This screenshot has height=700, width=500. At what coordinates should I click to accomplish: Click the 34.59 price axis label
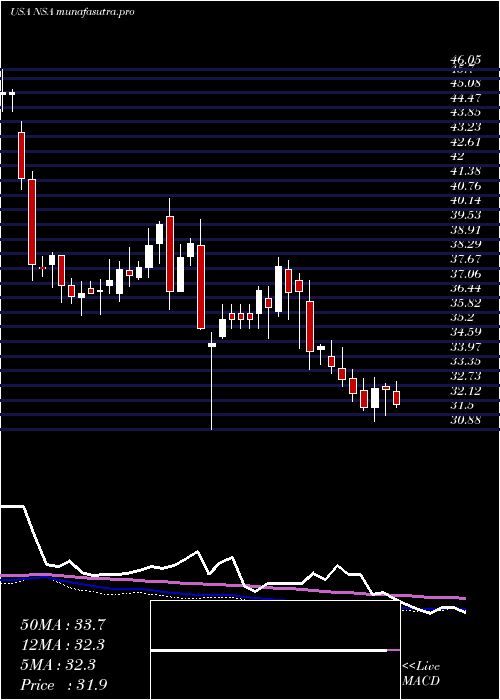(465, 332)
